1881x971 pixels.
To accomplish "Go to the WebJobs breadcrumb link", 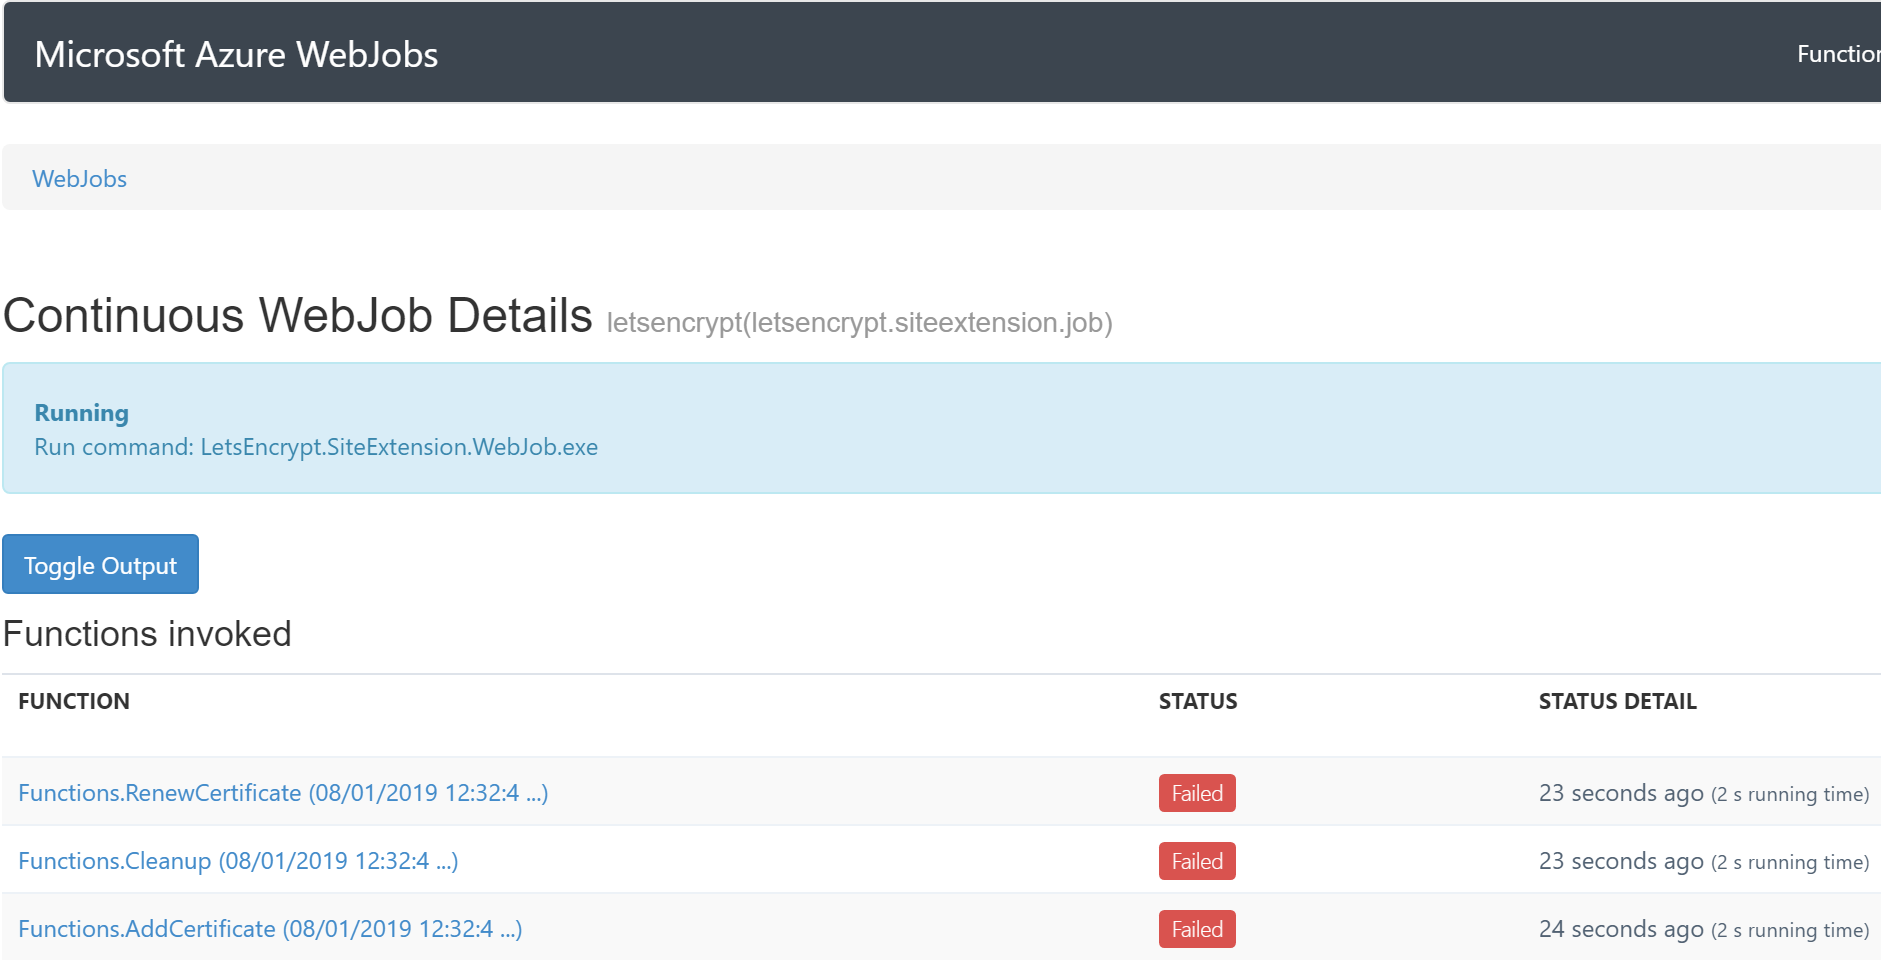I will click(79, 179).
